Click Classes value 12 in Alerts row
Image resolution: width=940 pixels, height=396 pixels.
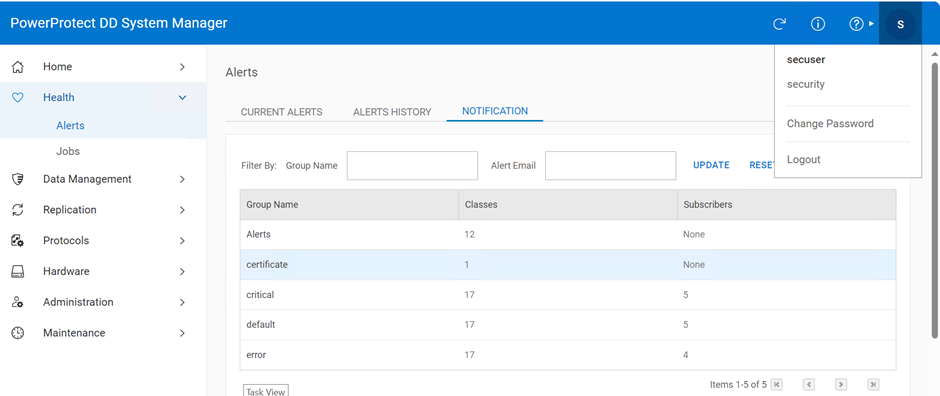point(469,235)
